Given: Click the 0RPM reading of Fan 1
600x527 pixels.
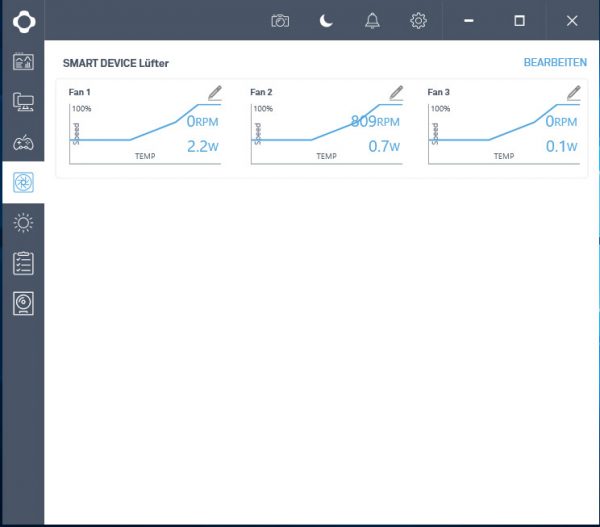Looking at the screenshot, I should (202, 122).
